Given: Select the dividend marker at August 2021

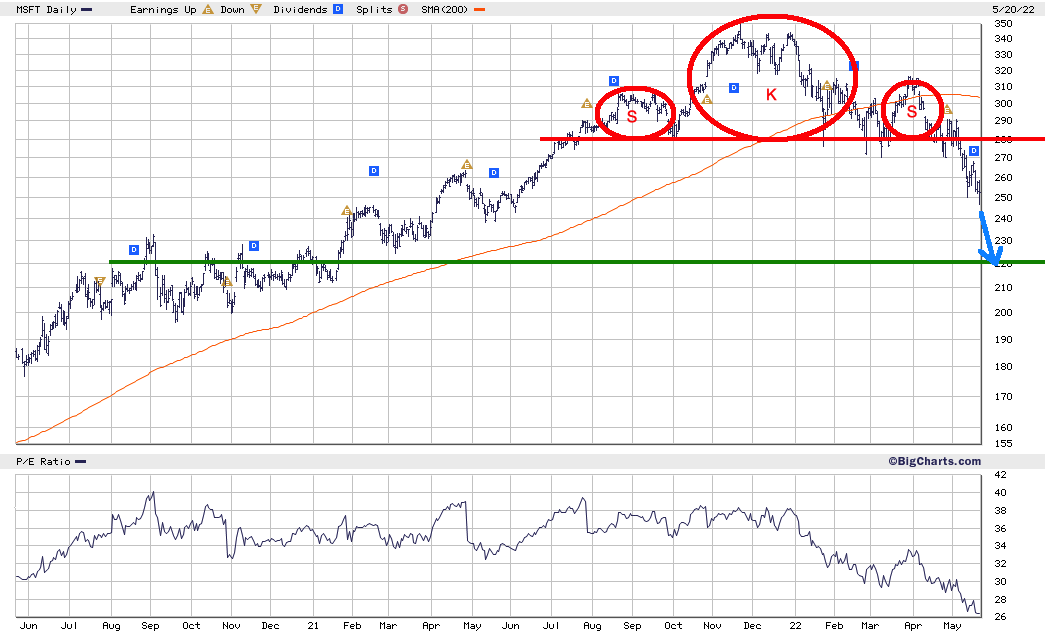Looking at the screenshot, I should click(x=614, y=81).
